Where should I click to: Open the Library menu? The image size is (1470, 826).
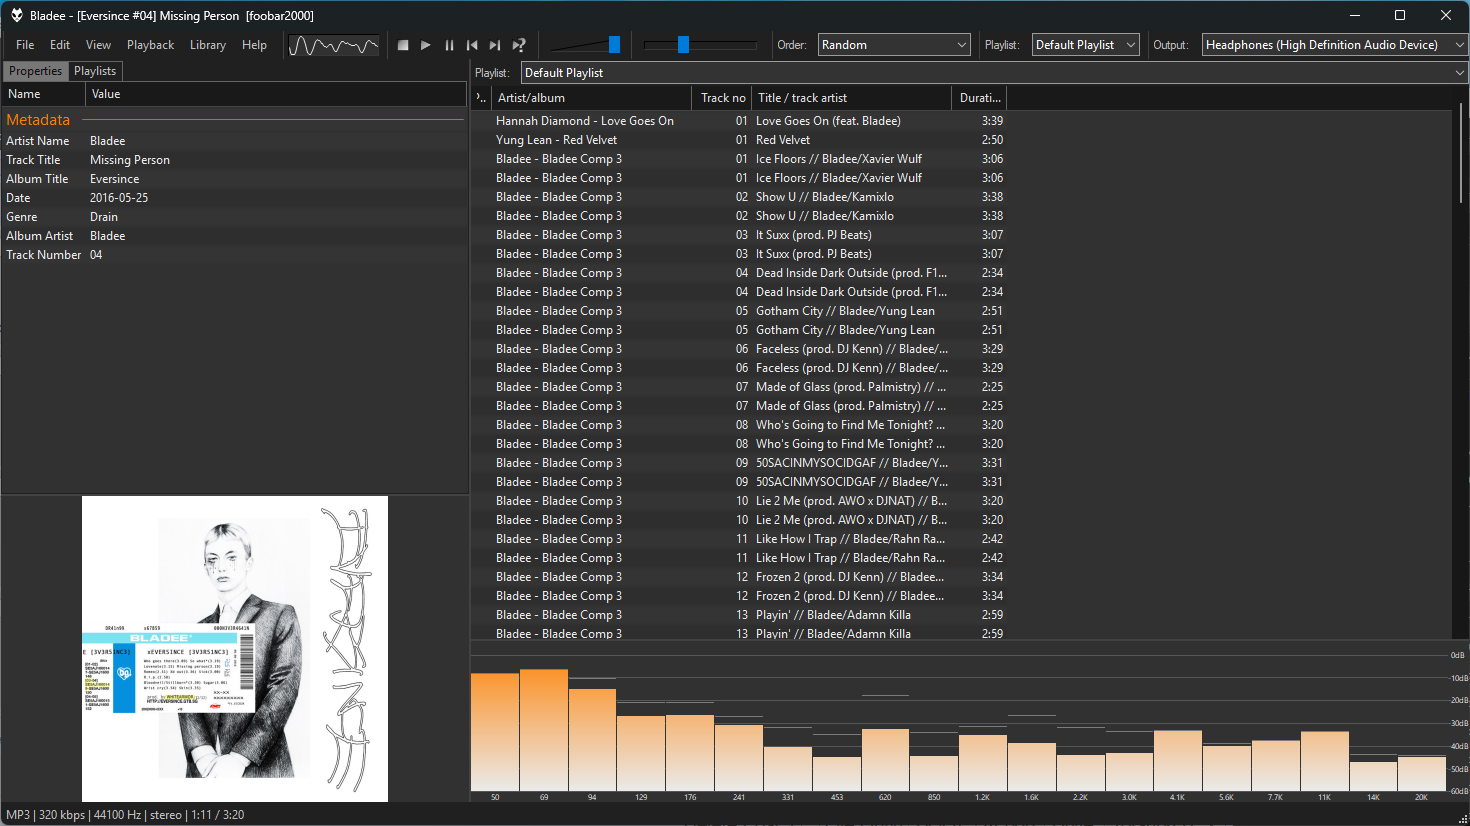click(207, 45)
